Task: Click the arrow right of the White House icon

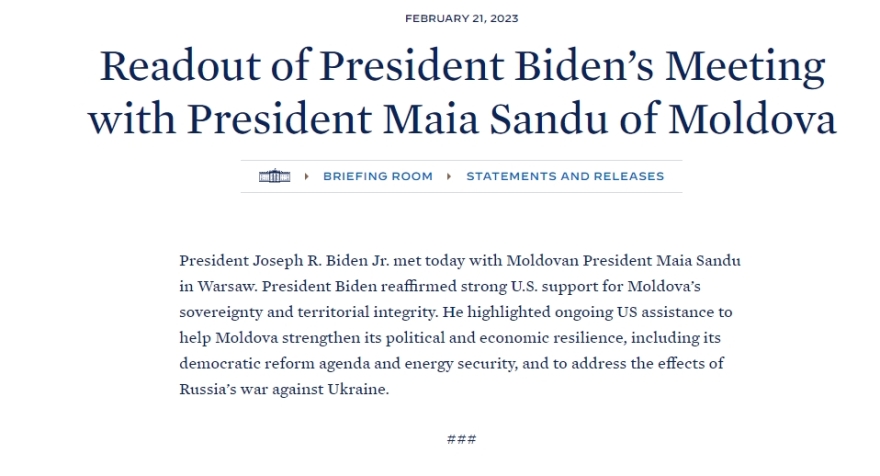Action: click(306, 176)
